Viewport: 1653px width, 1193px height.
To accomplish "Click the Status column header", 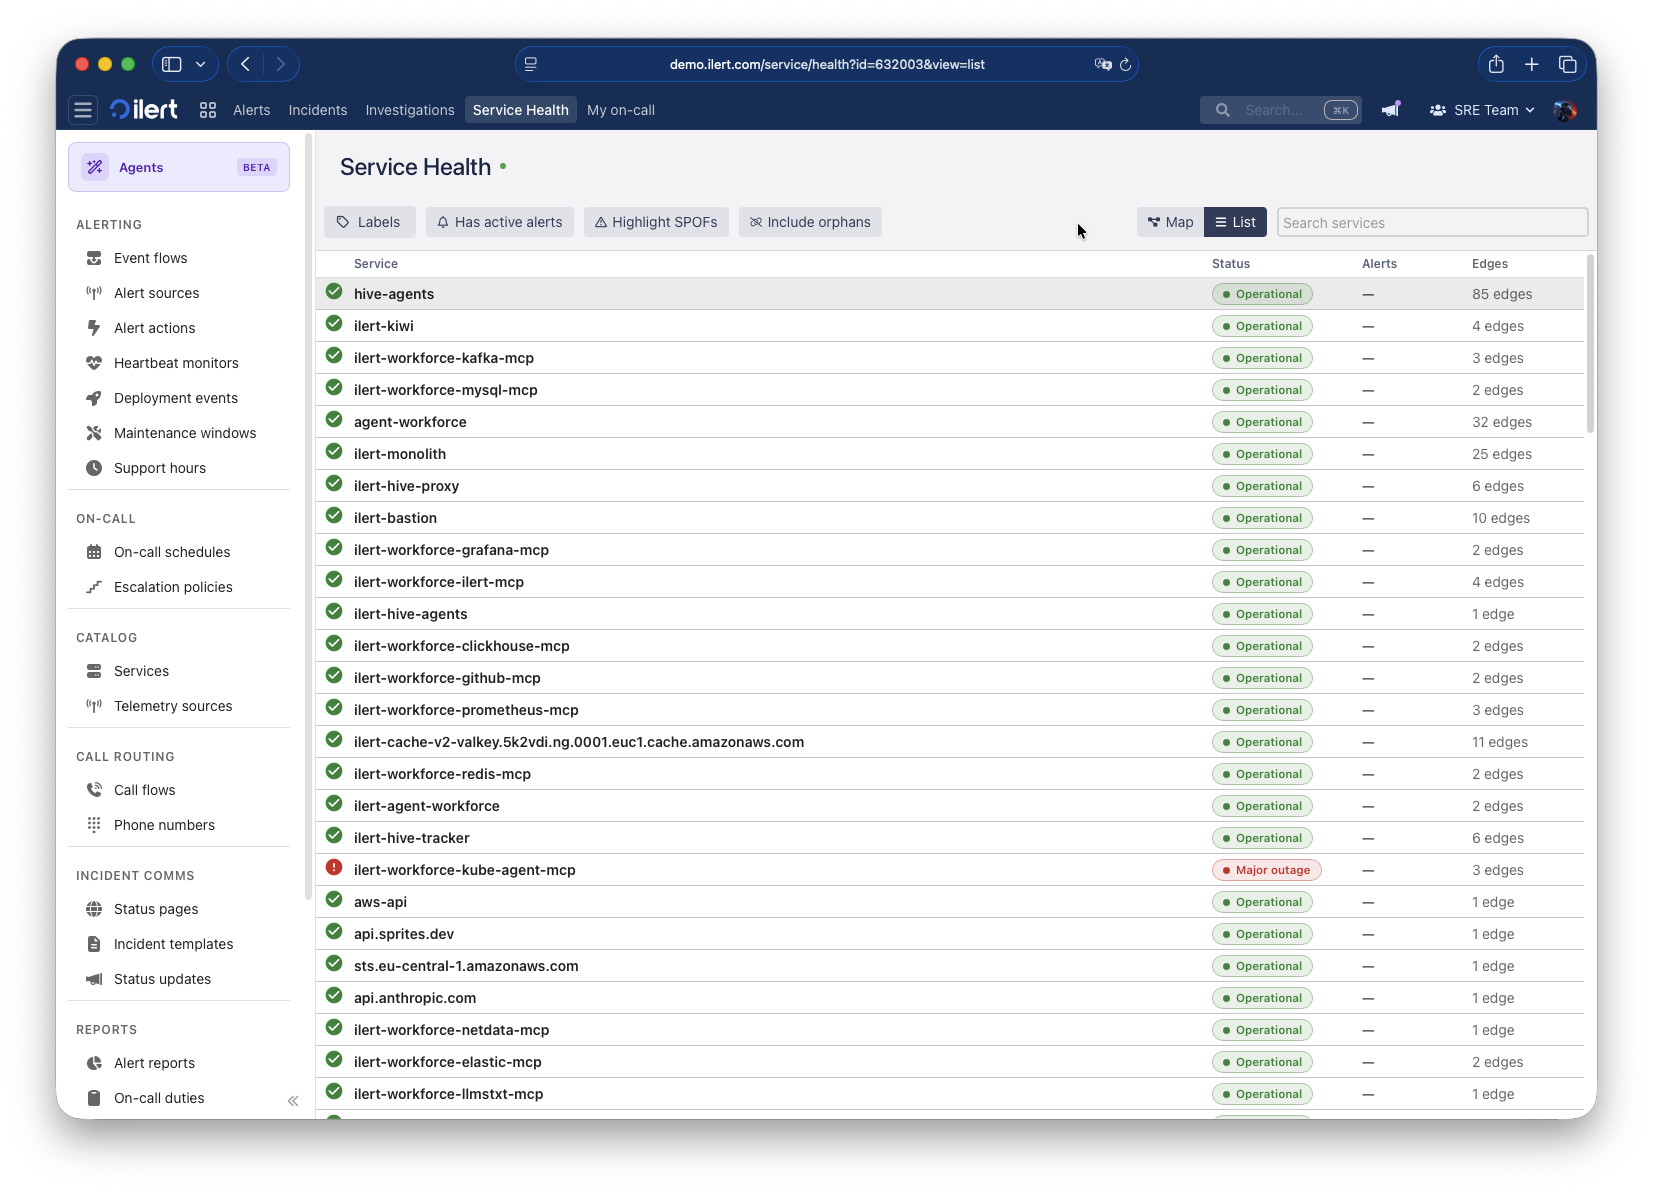I will (1231, 264).
